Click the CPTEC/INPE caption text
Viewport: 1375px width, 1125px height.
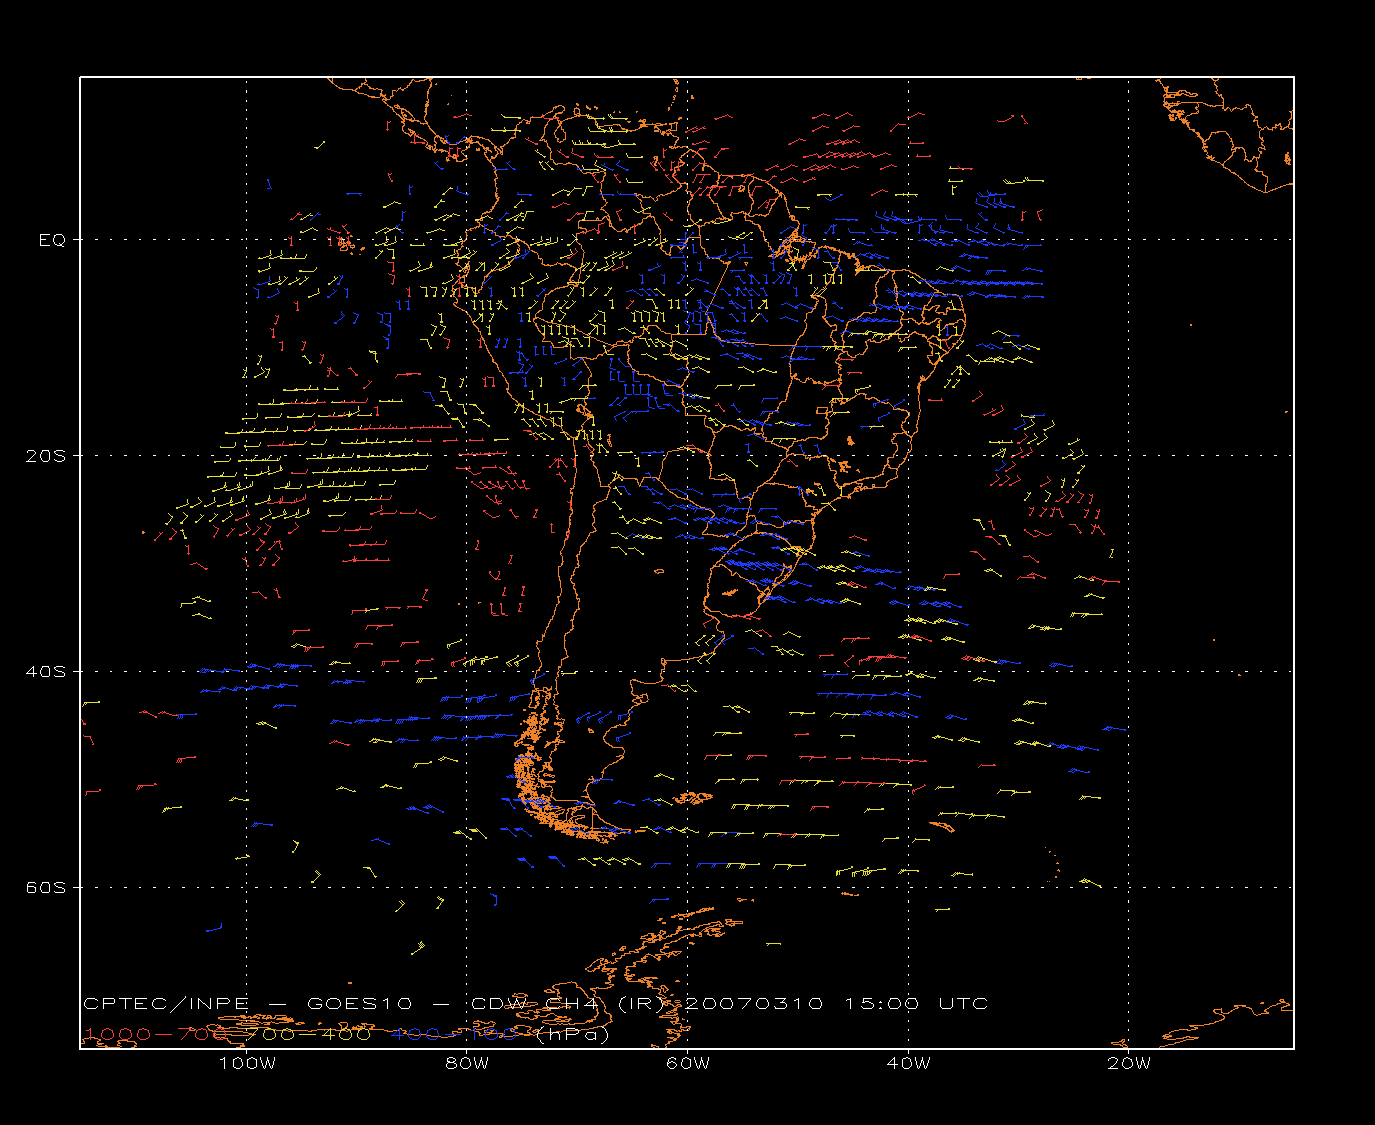click(167, 1003)
